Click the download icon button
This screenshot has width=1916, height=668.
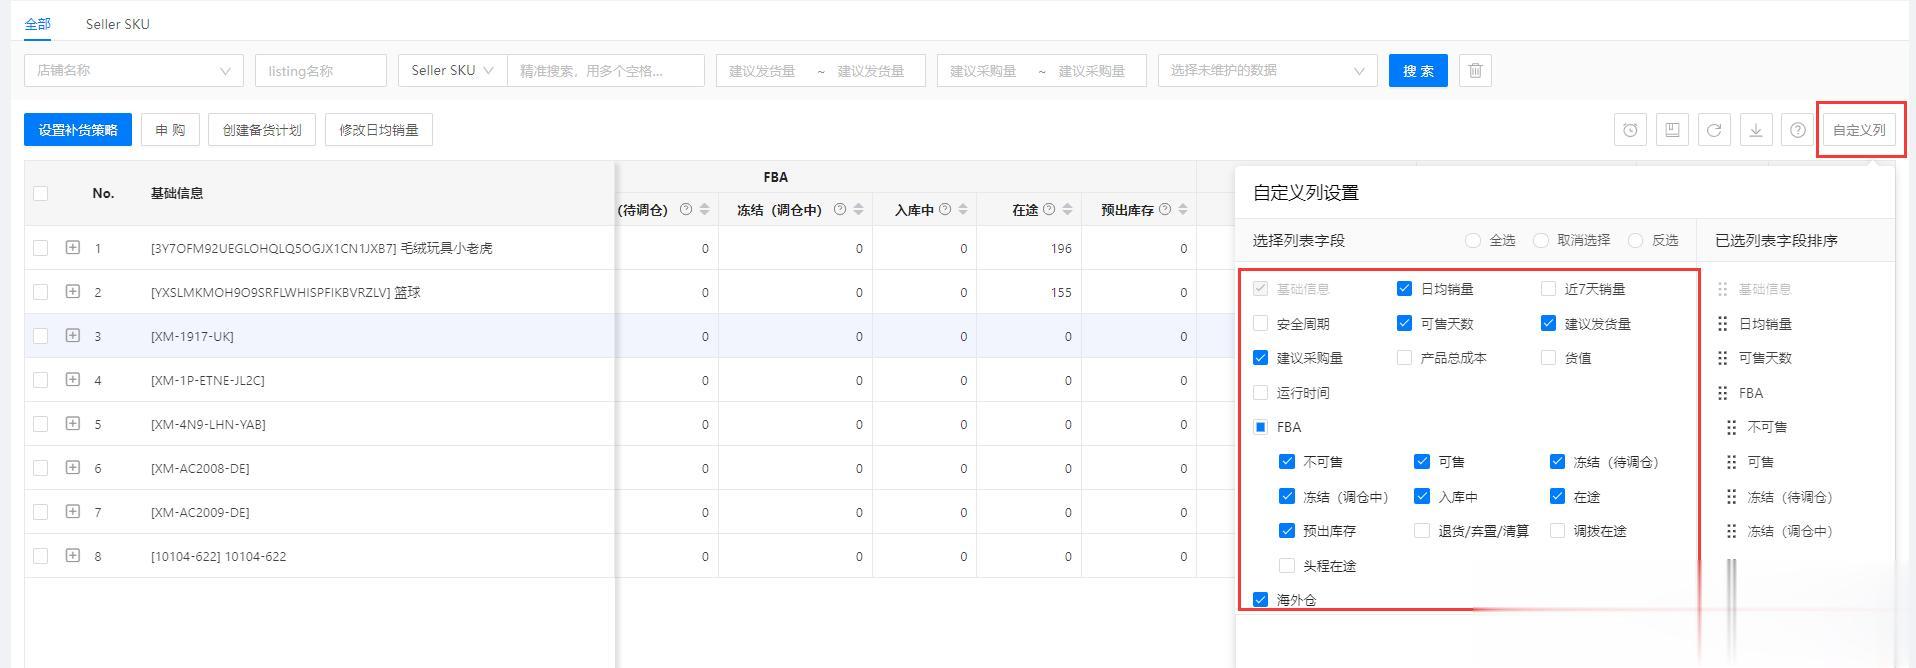(x=1756, y=130)
